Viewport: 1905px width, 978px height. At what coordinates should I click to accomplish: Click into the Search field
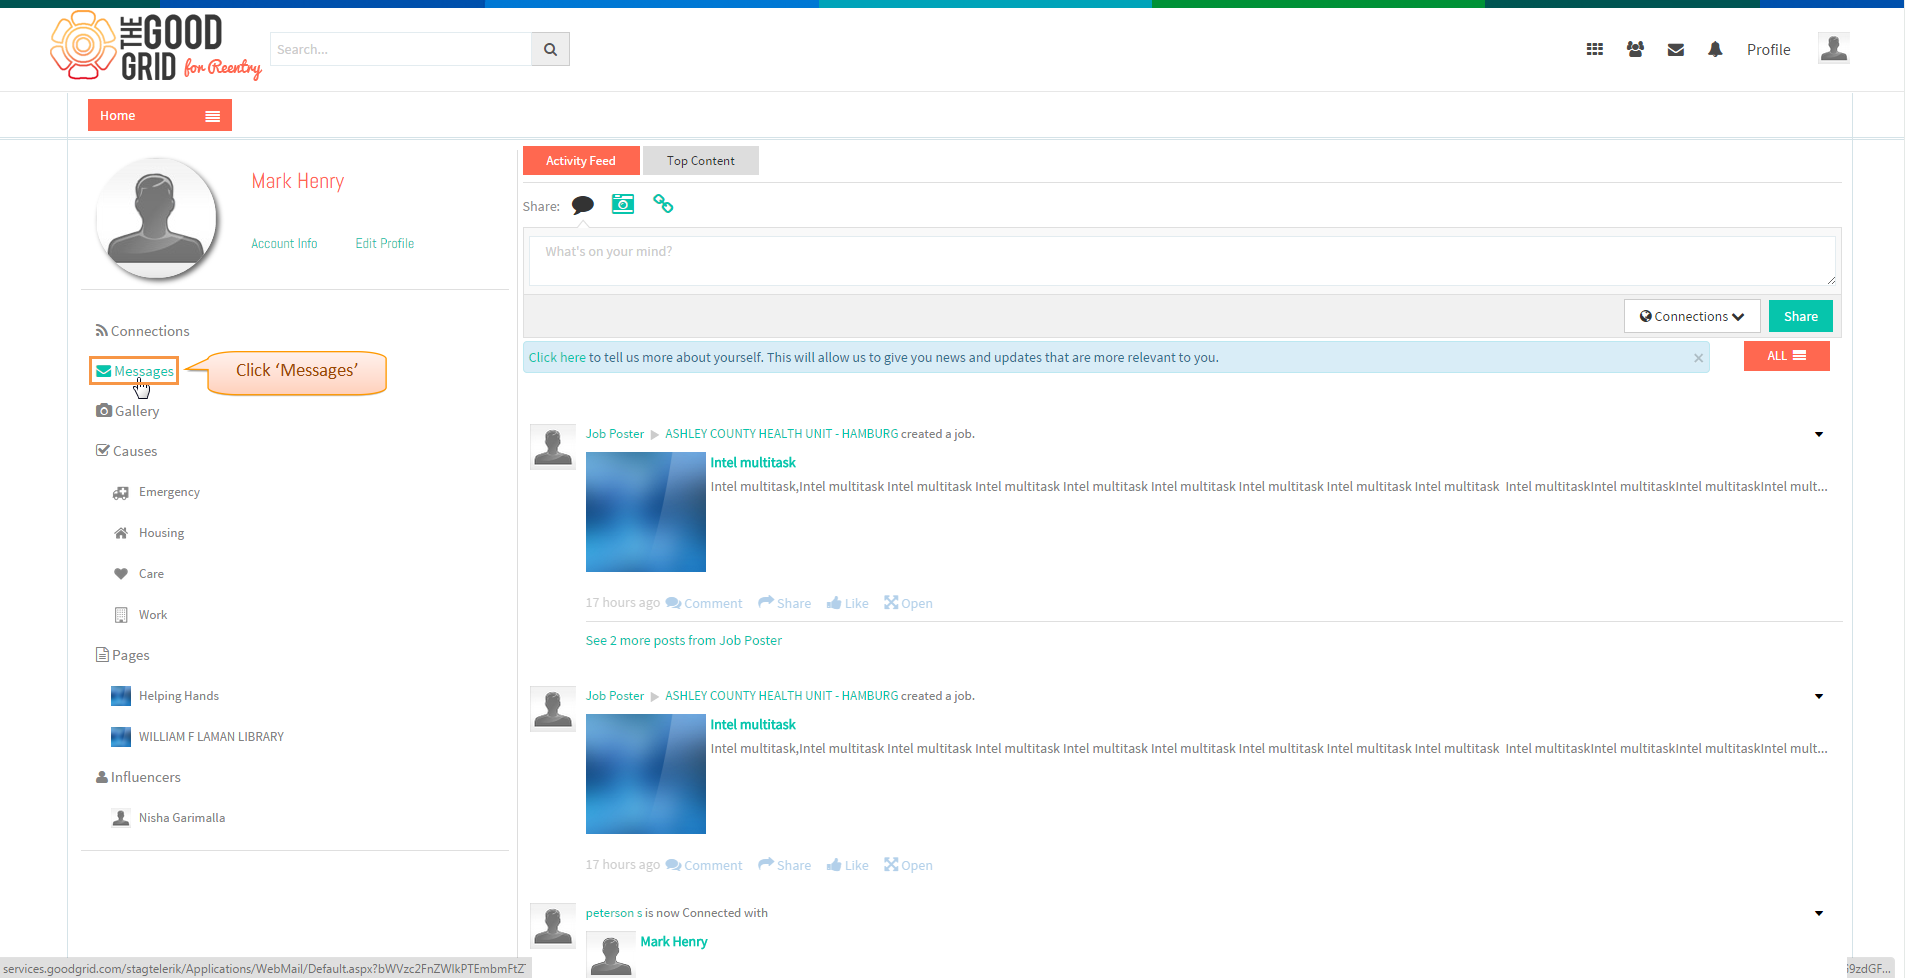pos(400,49)
